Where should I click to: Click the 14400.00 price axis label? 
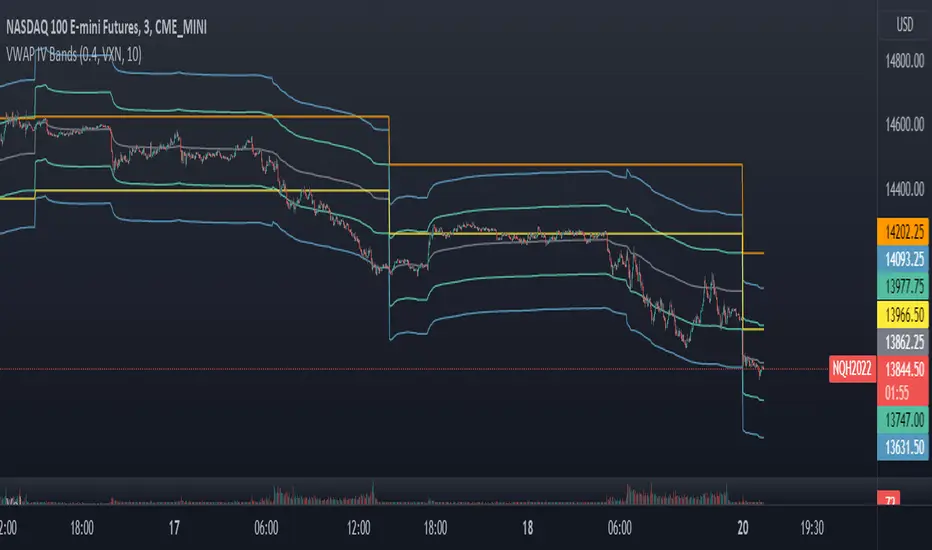[x=904, y=190]
